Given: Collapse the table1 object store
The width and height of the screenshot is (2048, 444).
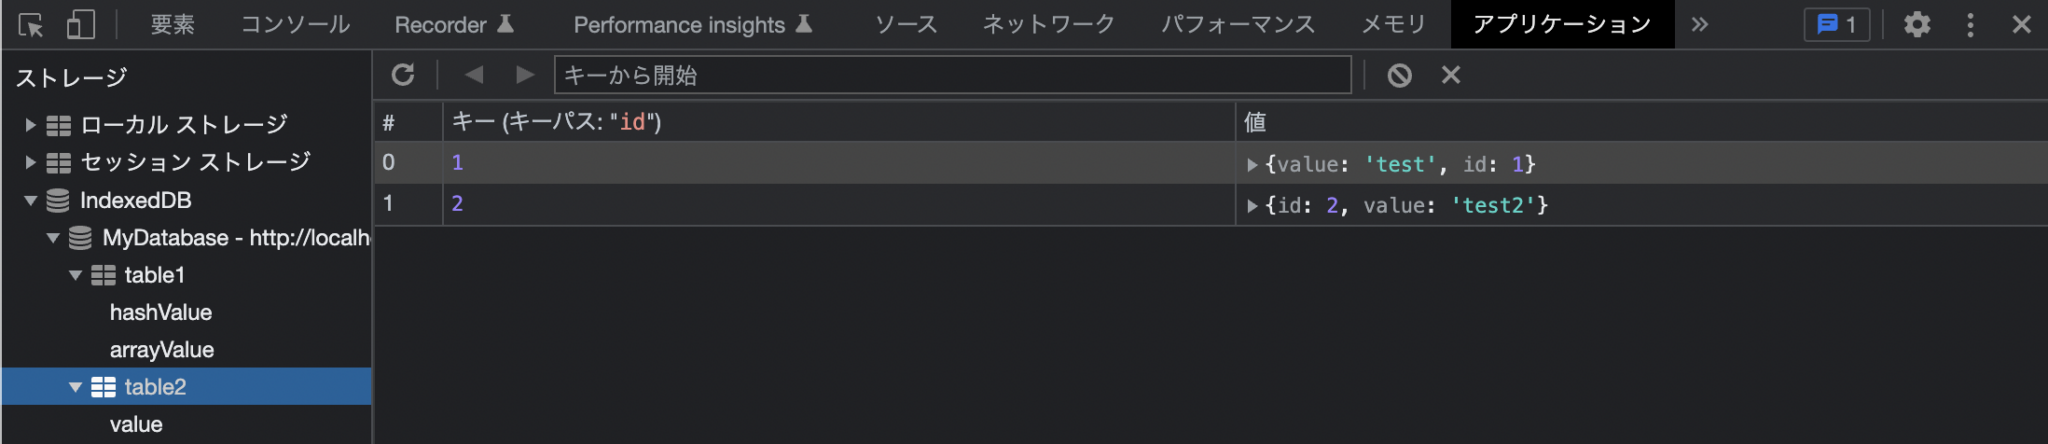Looking at the screenshot, I should click(x=75, y=275).
